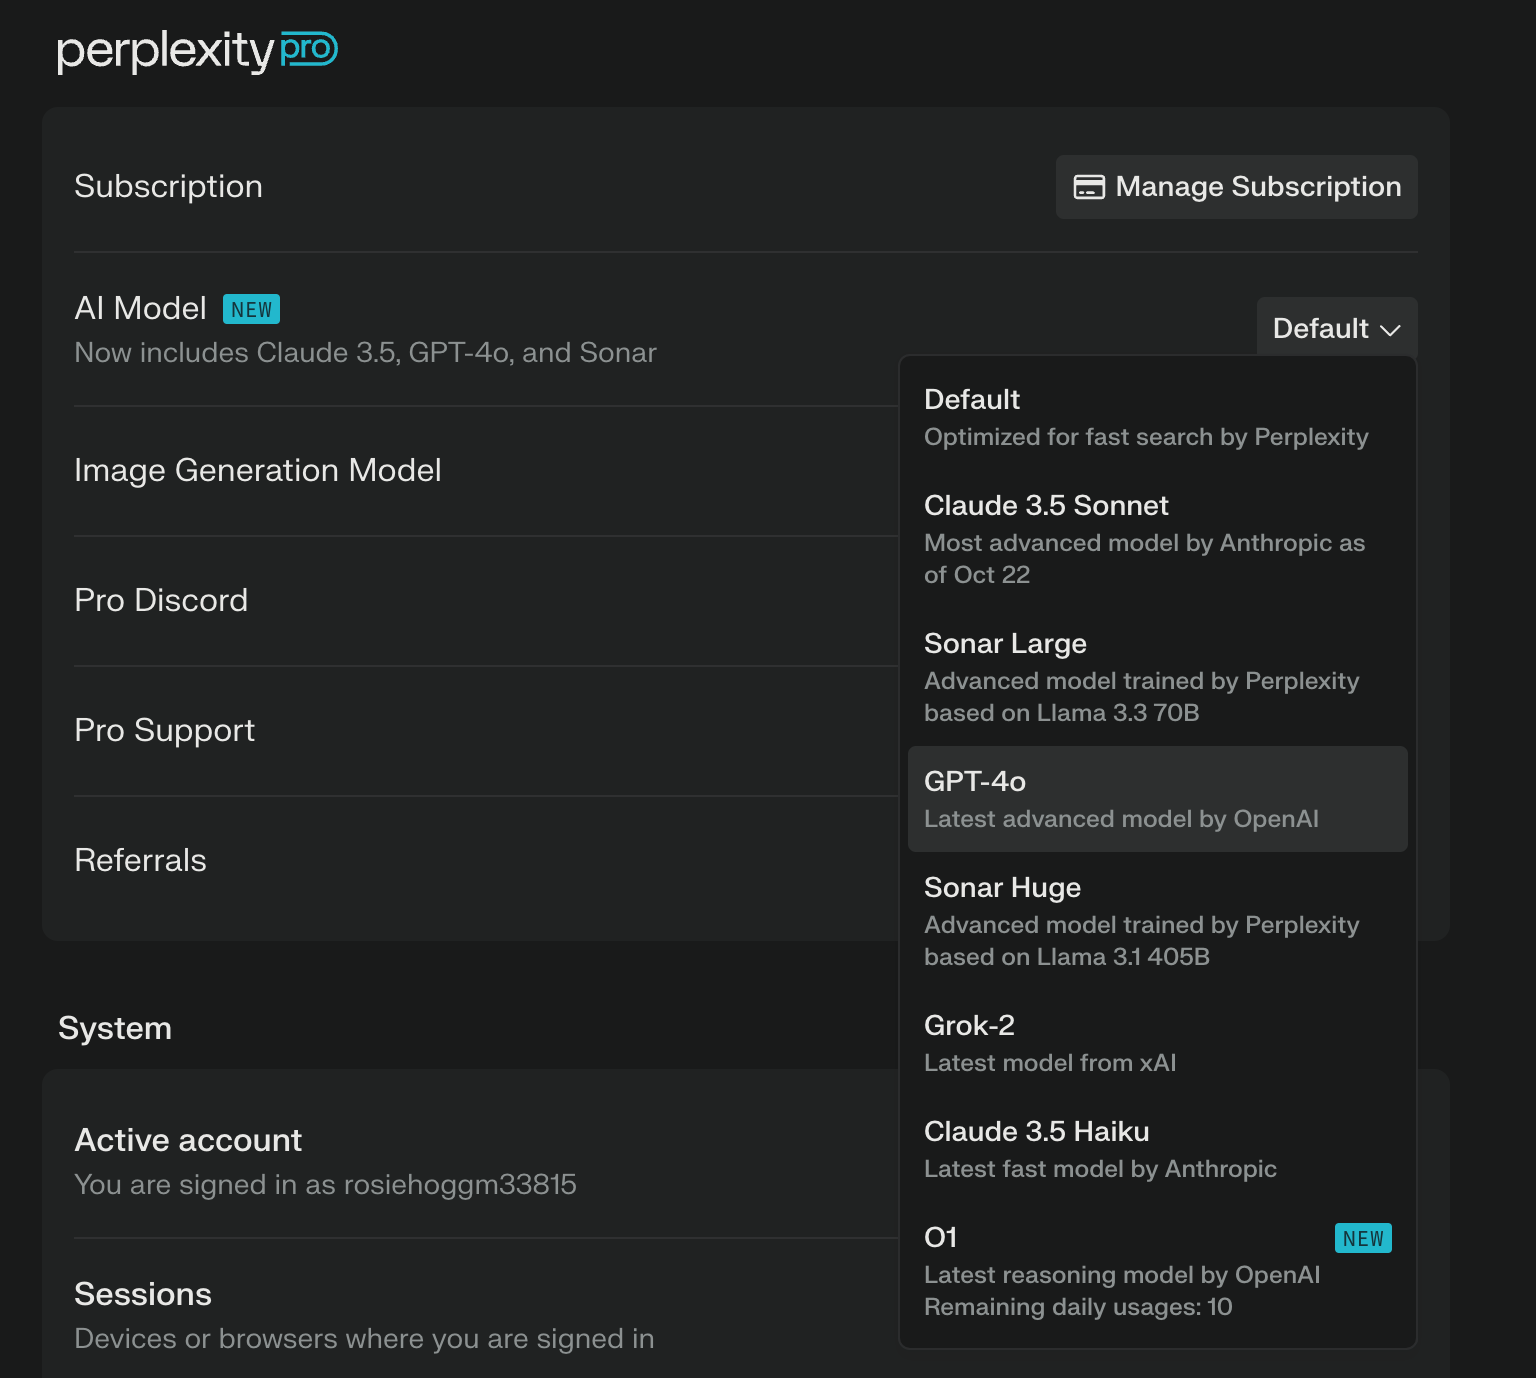Open the Referrals setting row
The width and height of the screenshot is (1536, 1378).
(486, 860)
